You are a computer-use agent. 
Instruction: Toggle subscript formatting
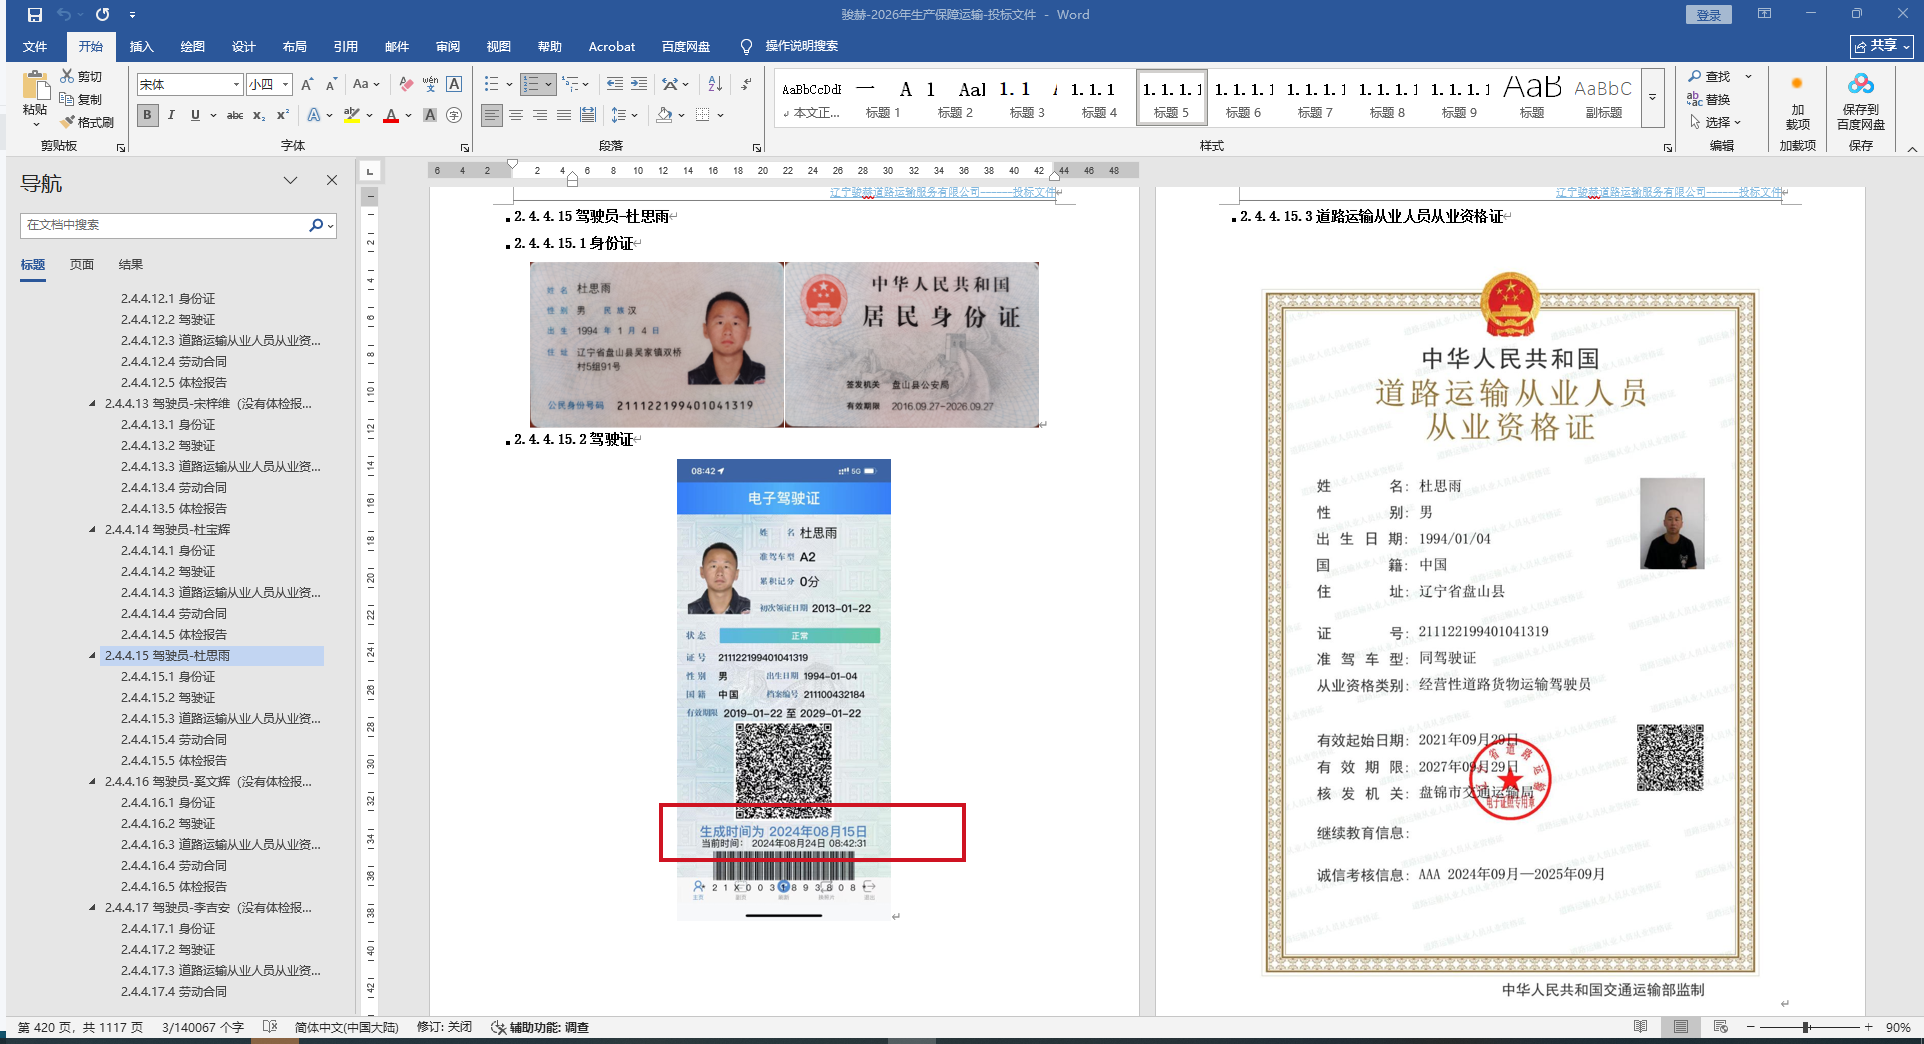[x=259, y=115]
